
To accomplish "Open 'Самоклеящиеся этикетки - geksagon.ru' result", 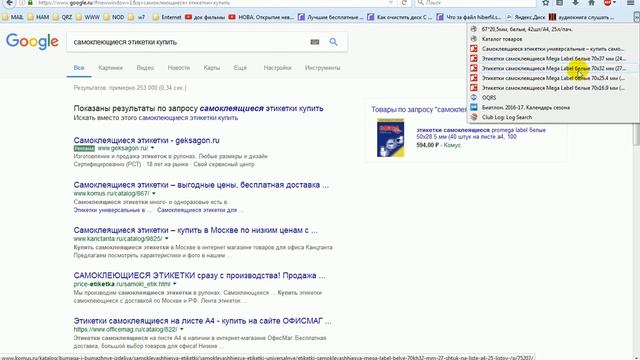I will pos(147,140).
